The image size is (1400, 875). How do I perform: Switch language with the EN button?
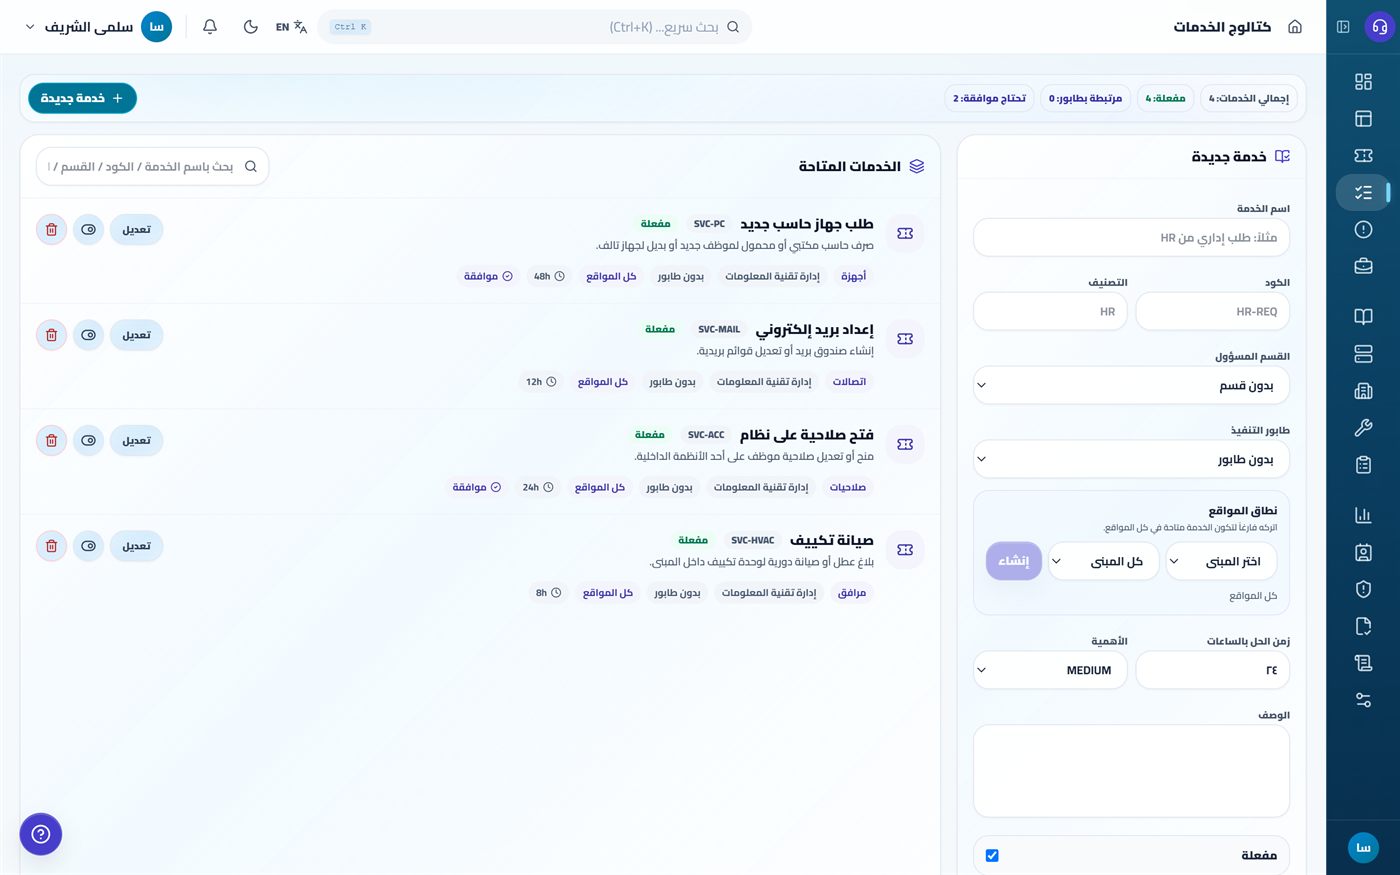(291, 27)
